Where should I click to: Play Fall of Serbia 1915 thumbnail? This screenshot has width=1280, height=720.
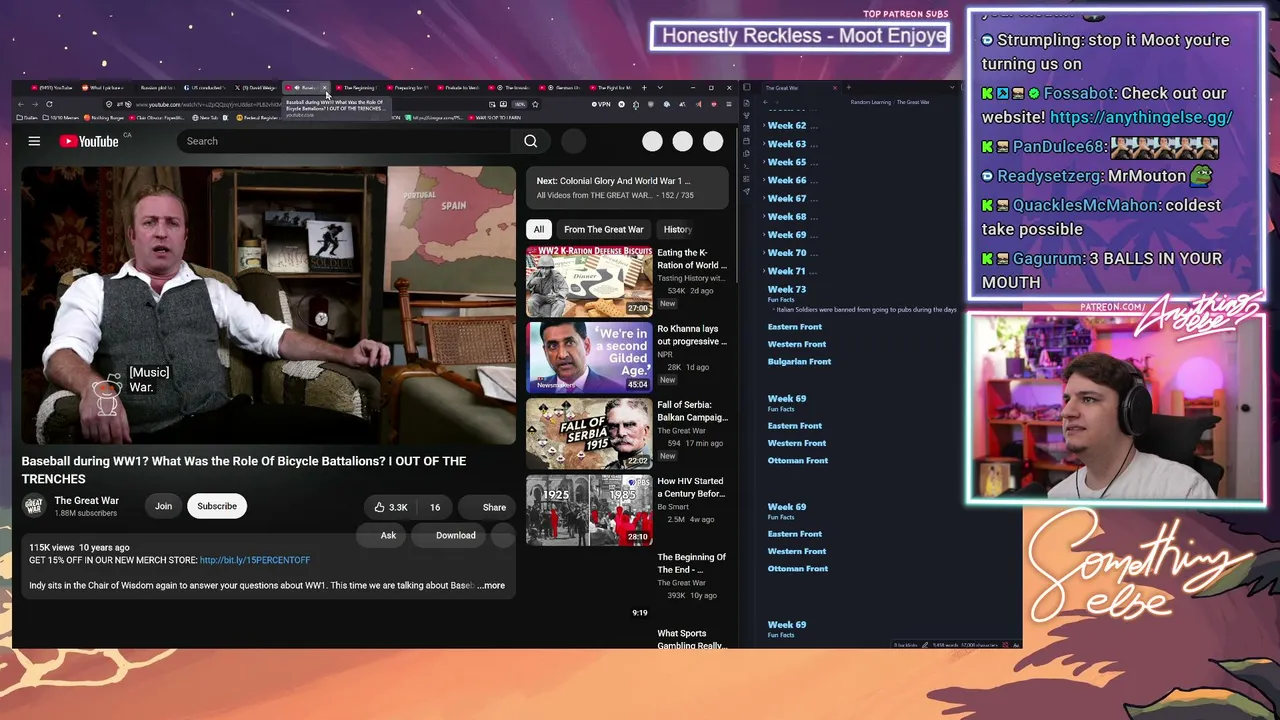click(589, 434)
